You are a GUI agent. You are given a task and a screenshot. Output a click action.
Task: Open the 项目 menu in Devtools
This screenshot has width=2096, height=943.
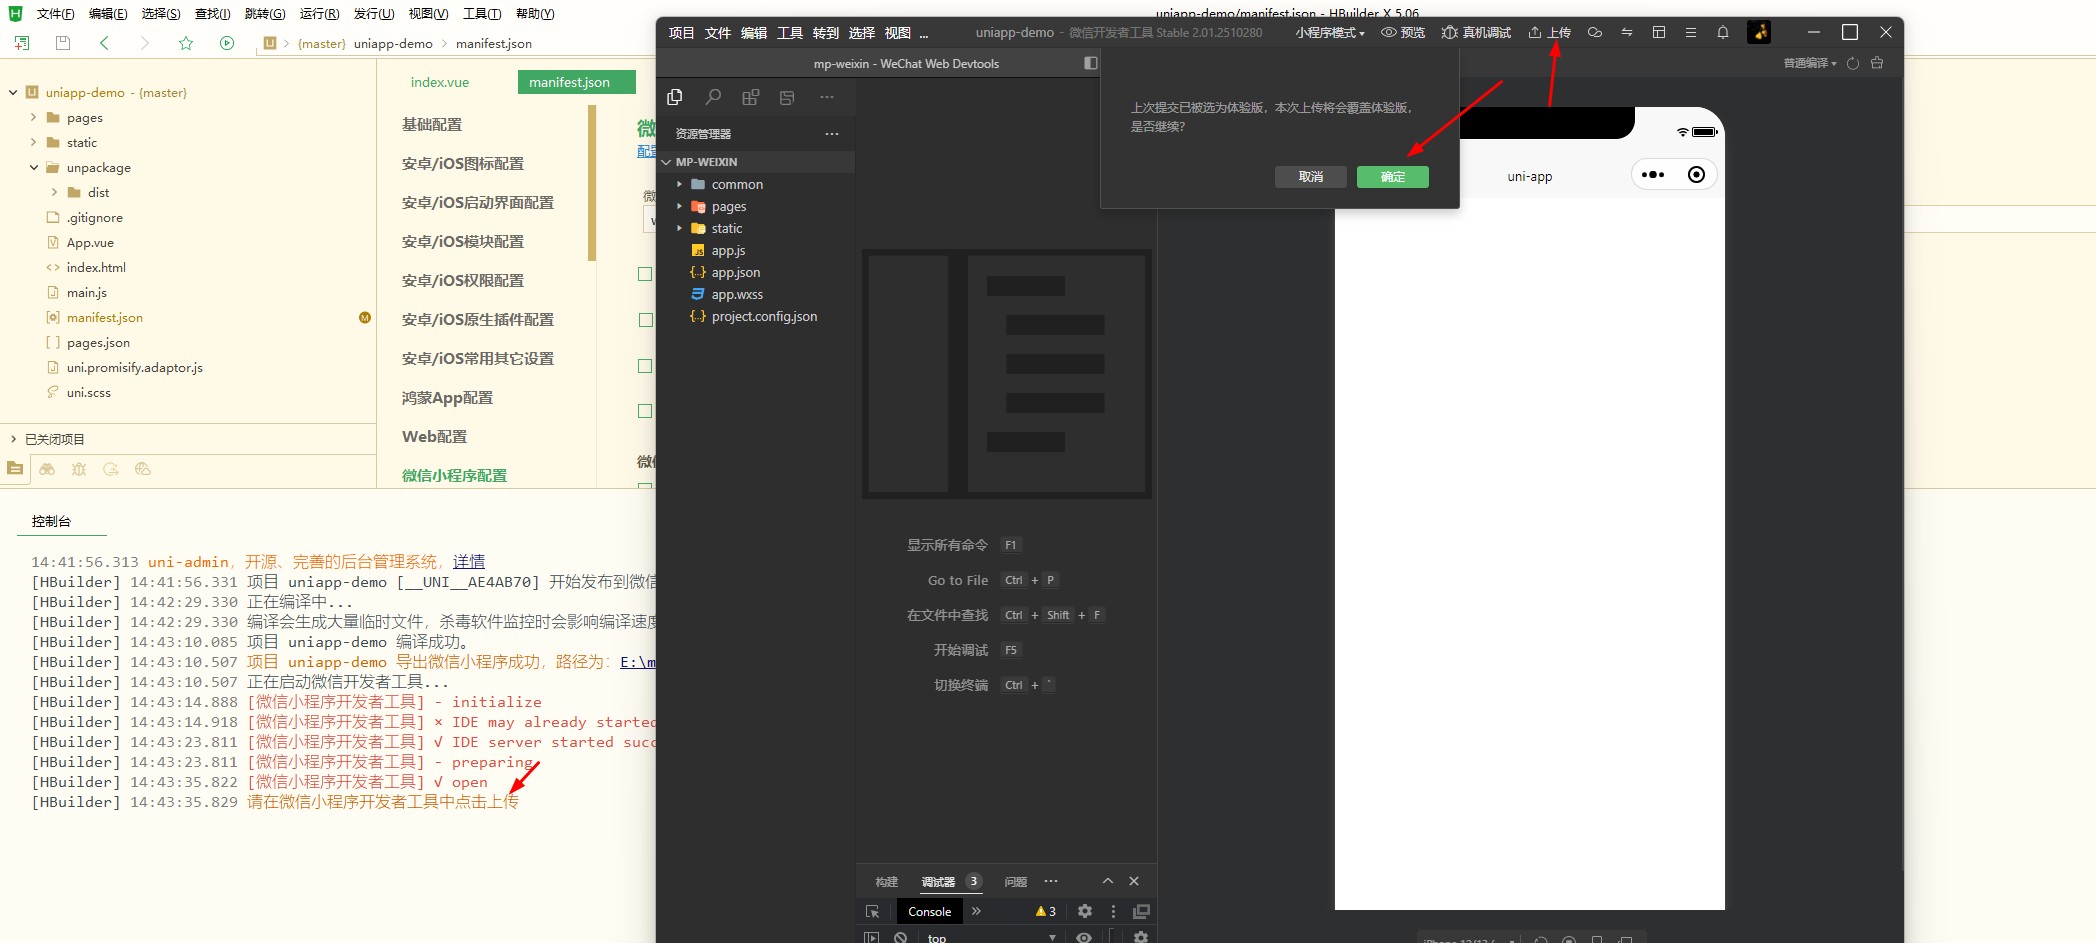tap(681, 32)
